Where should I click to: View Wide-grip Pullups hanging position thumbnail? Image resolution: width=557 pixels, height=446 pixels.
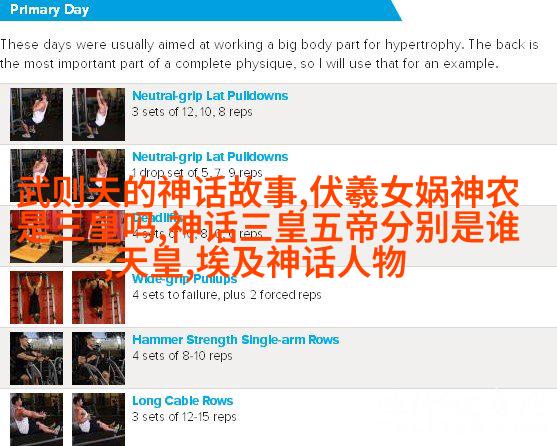click(x=37, y=298)
